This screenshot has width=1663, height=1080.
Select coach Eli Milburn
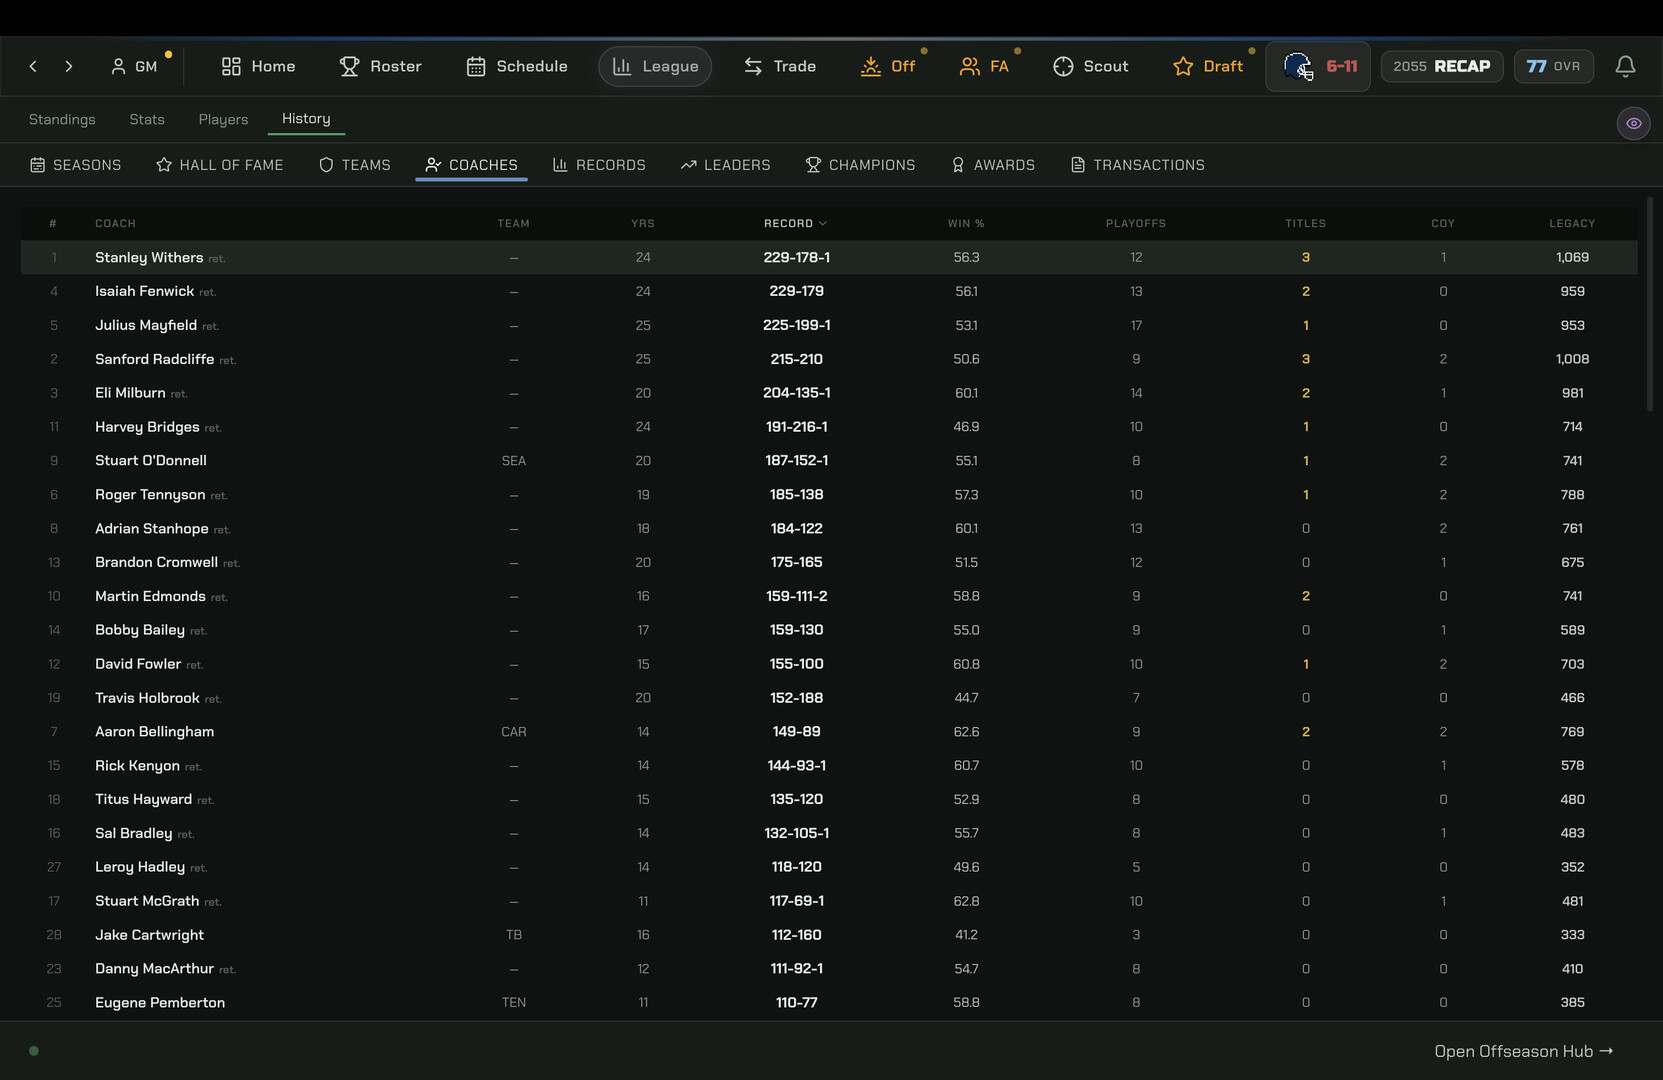pos(130,393)
